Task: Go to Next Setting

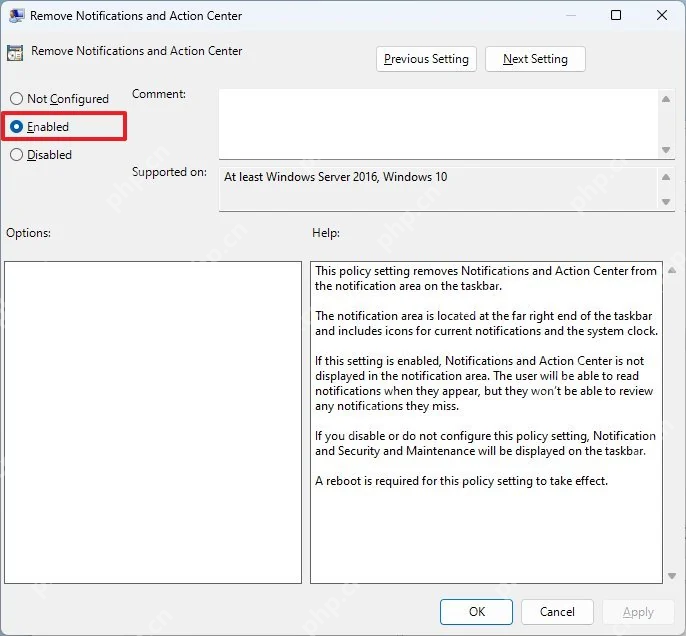Action: (x=535, y=59)
